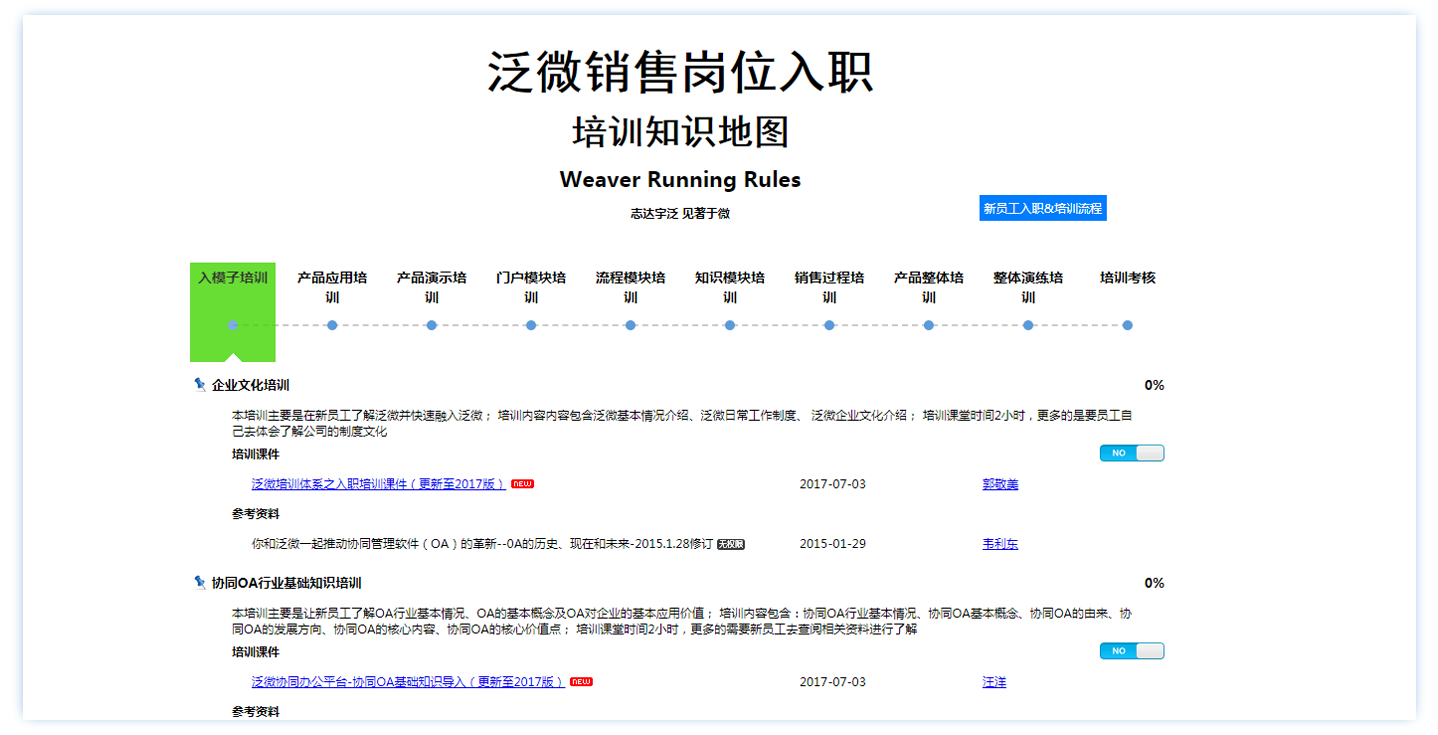Click the 企业文化培训 section heading
The width and height of the screenshot is (1438, 735).
point(251,385)
